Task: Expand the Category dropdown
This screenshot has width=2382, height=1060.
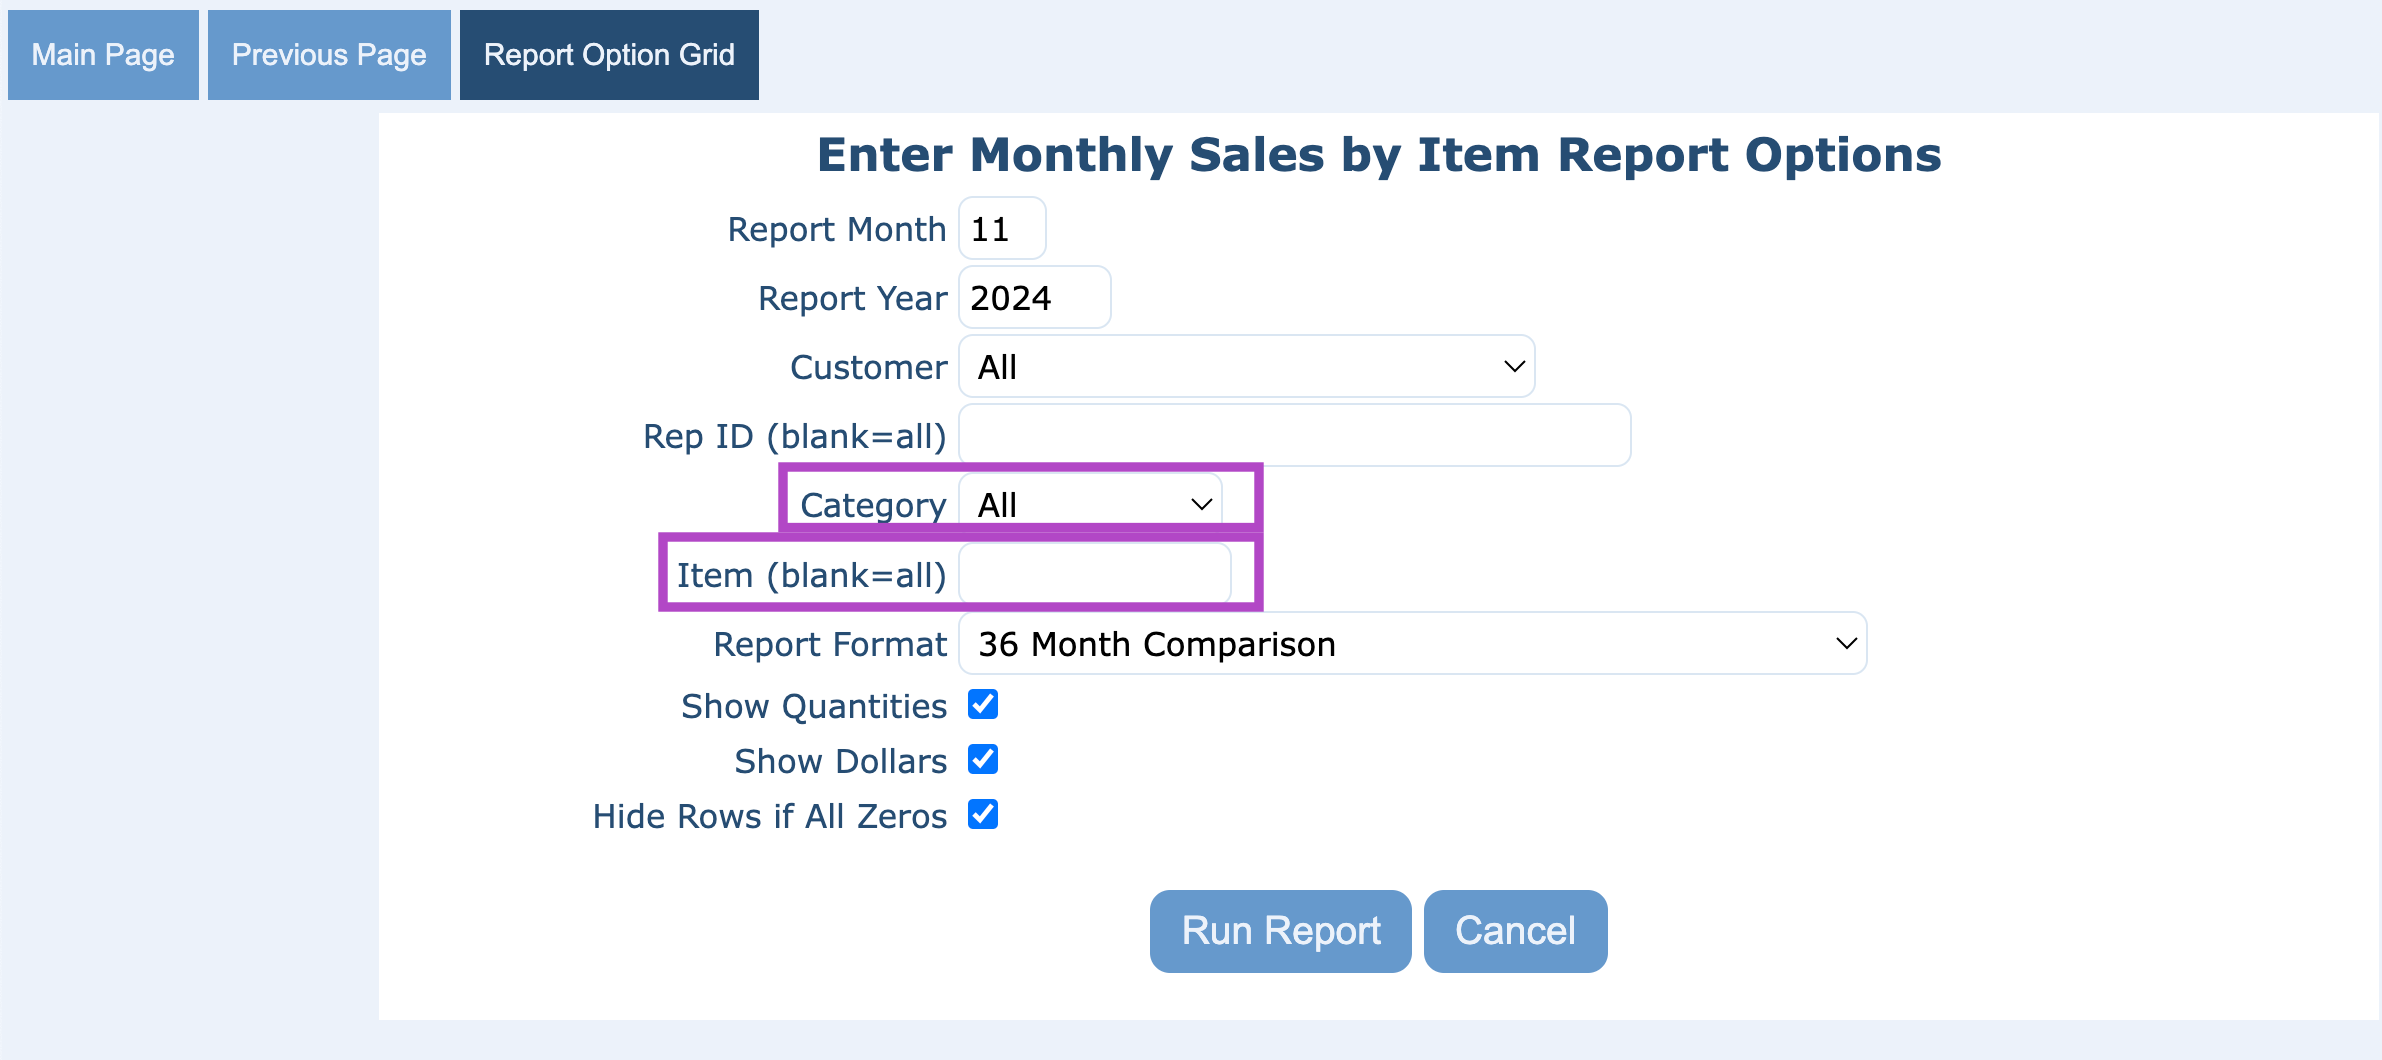Action: pos(1090,505)
